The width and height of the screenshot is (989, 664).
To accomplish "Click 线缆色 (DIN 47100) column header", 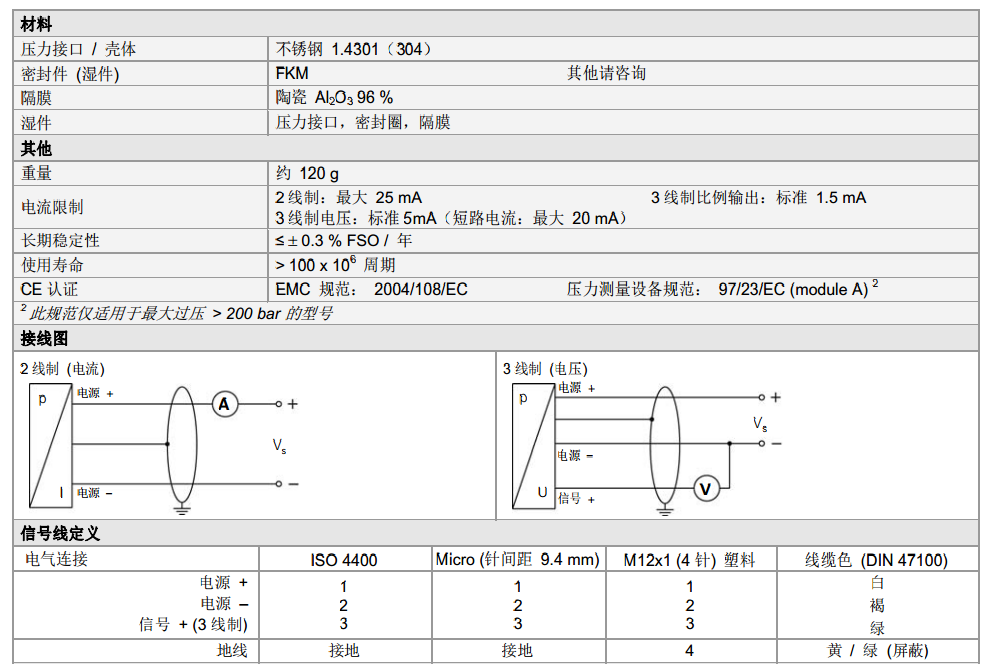I will [876, 560].
